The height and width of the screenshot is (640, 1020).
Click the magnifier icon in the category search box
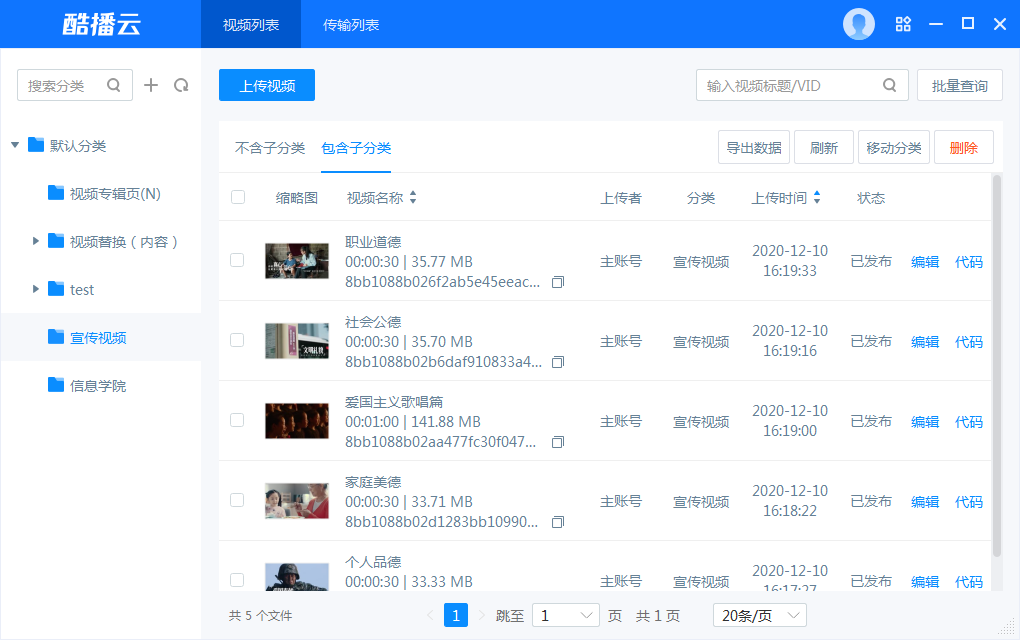pyautogui.click(x=114, y=85)
